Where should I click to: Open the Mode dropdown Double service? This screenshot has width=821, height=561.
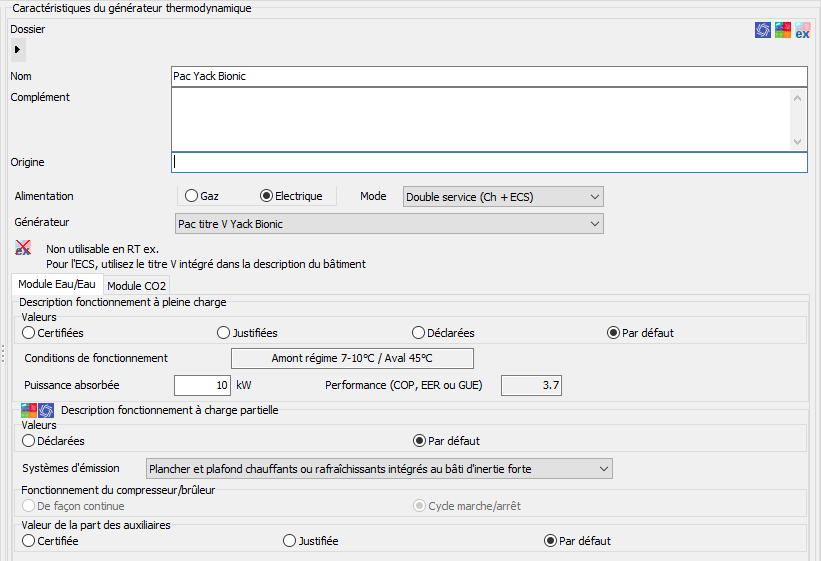pos(502,197)
